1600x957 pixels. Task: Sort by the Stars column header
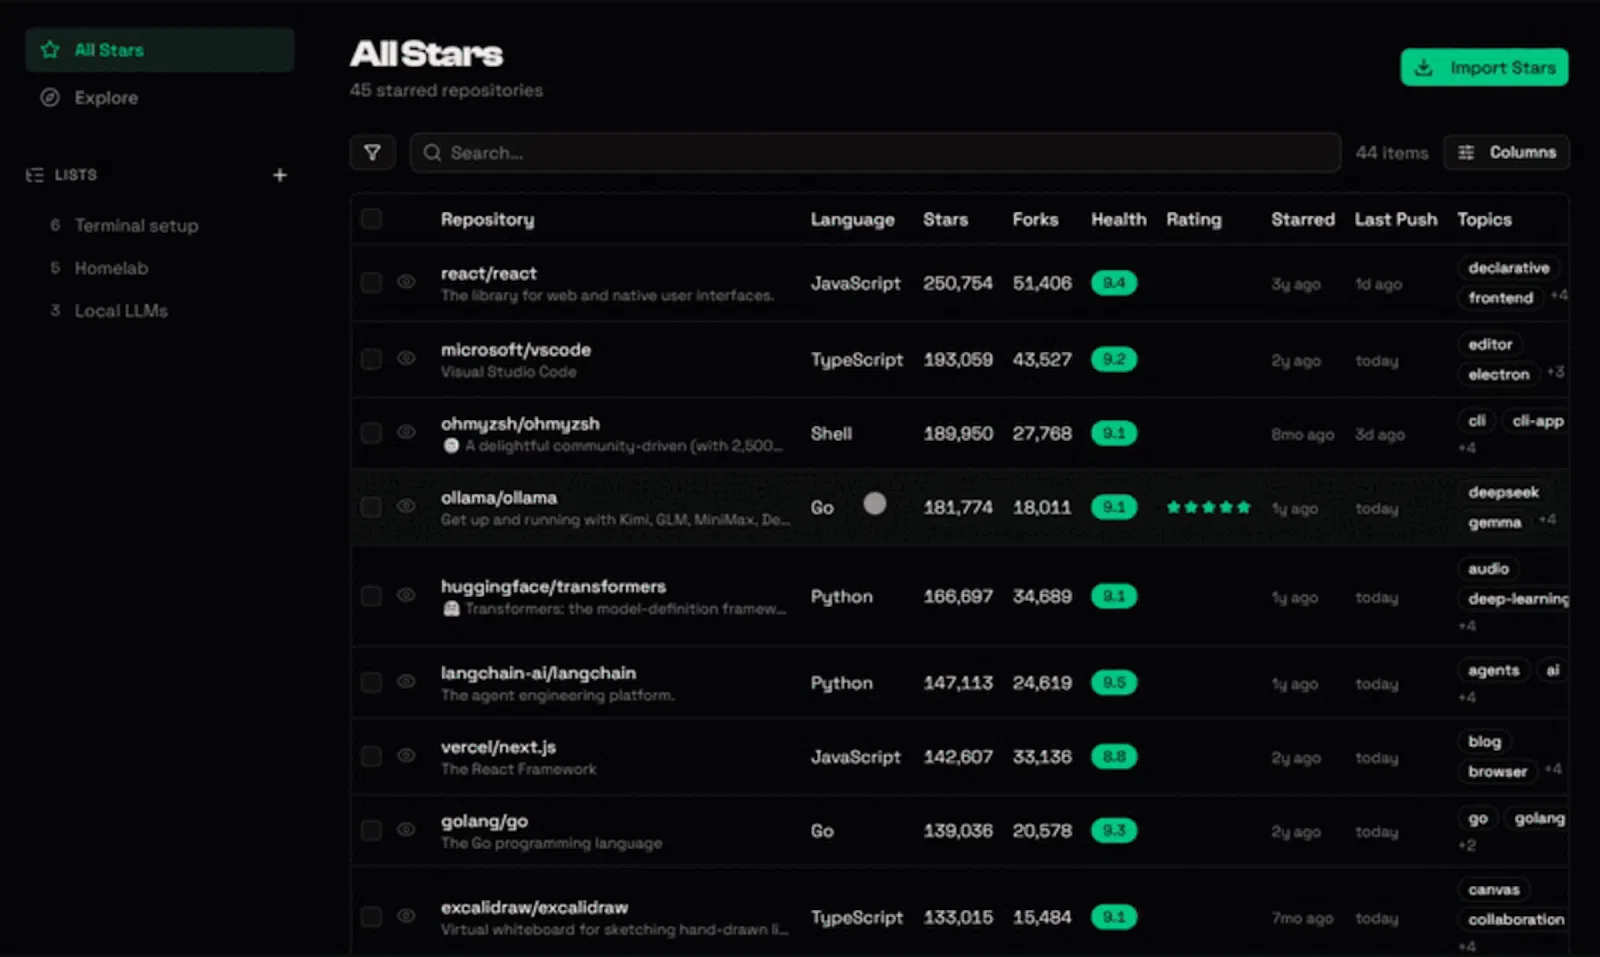946,220
